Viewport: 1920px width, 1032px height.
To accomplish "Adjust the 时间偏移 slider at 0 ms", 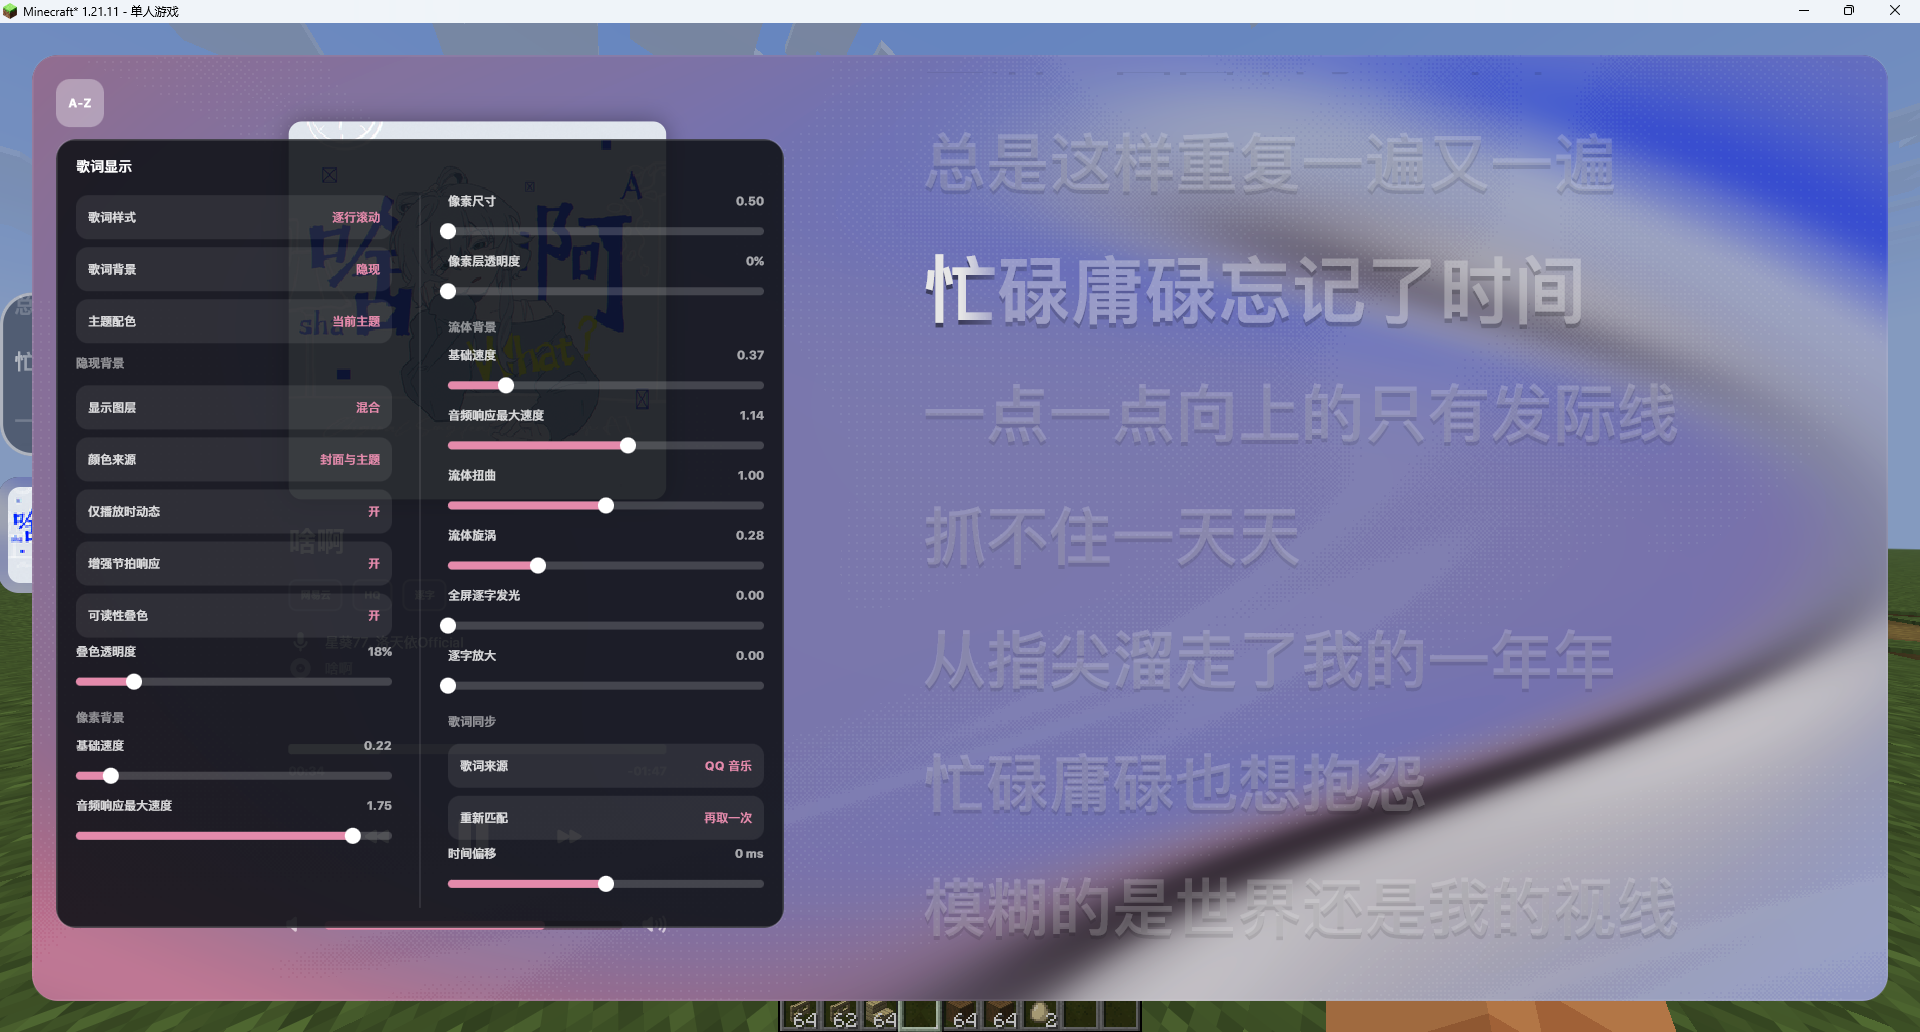I will tap(606, 884).
